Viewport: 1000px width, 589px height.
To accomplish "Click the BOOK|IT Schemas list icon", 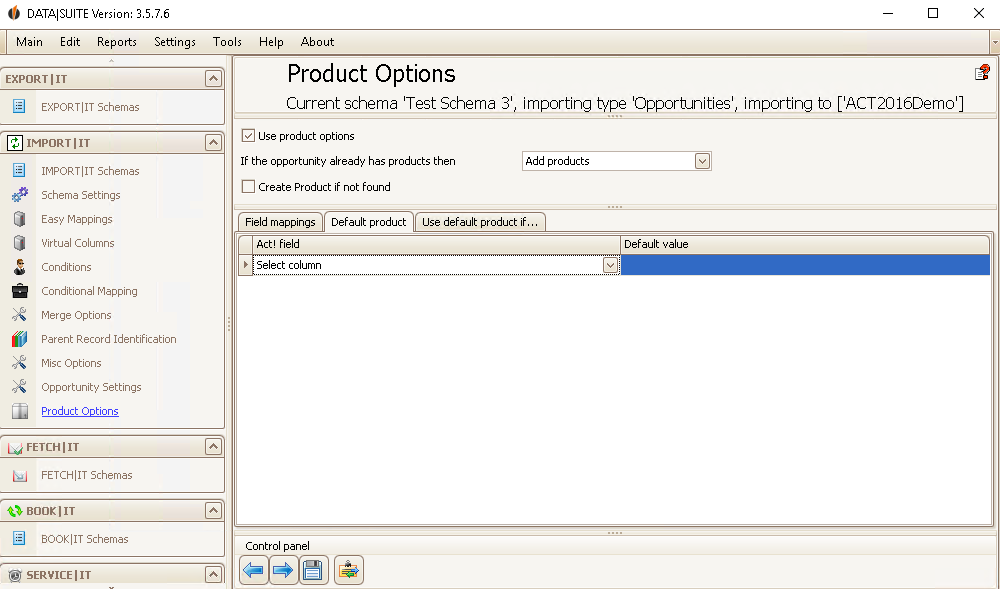I will tap(19, 538).
